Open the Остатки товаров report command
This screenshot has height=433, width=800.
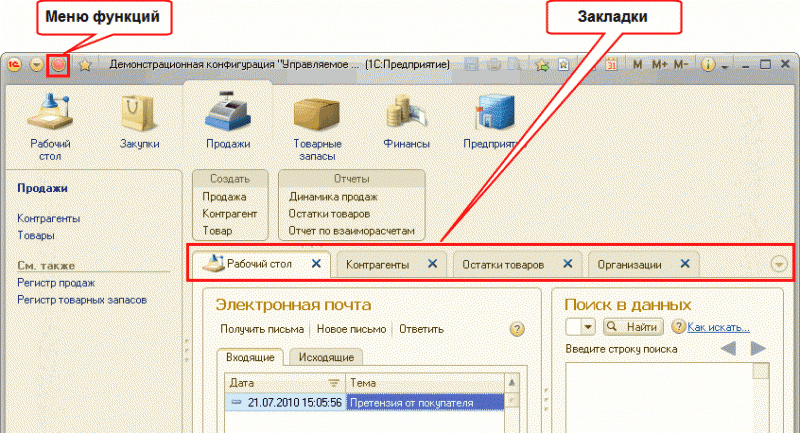329,214
